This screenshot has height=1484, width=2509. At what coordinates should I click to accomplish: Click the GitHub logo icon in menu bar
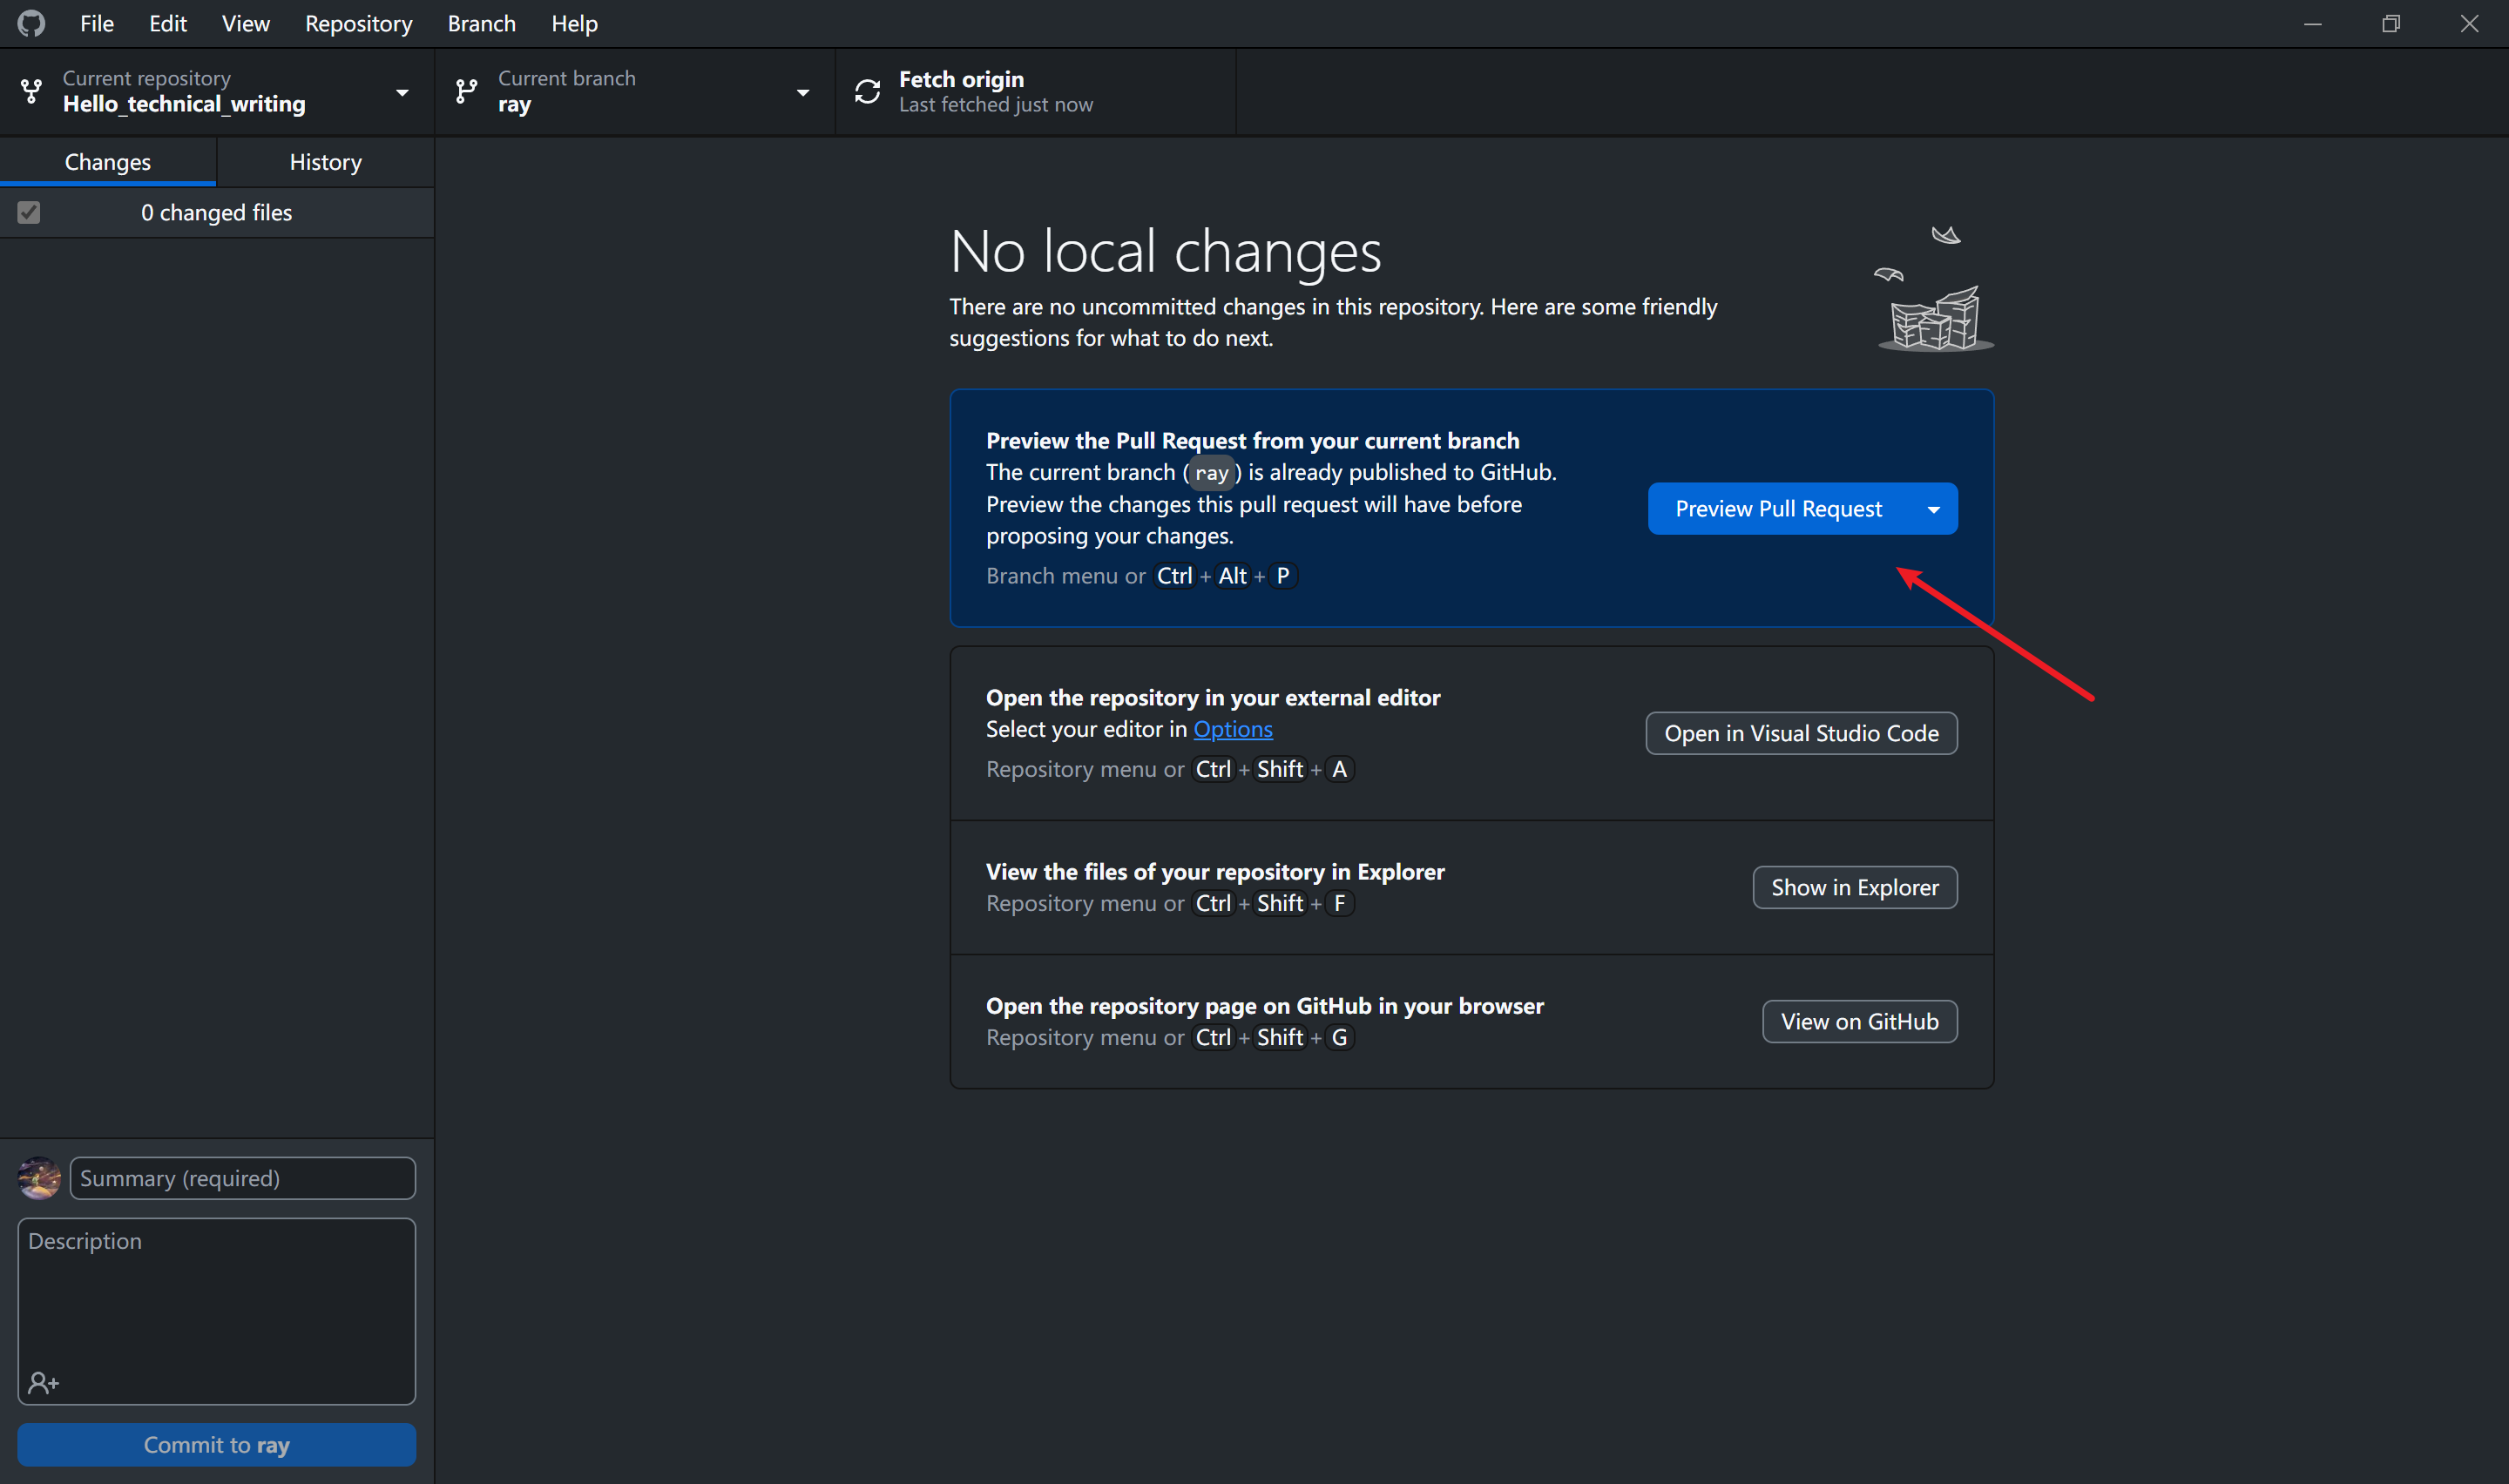(x=31, y=23)
